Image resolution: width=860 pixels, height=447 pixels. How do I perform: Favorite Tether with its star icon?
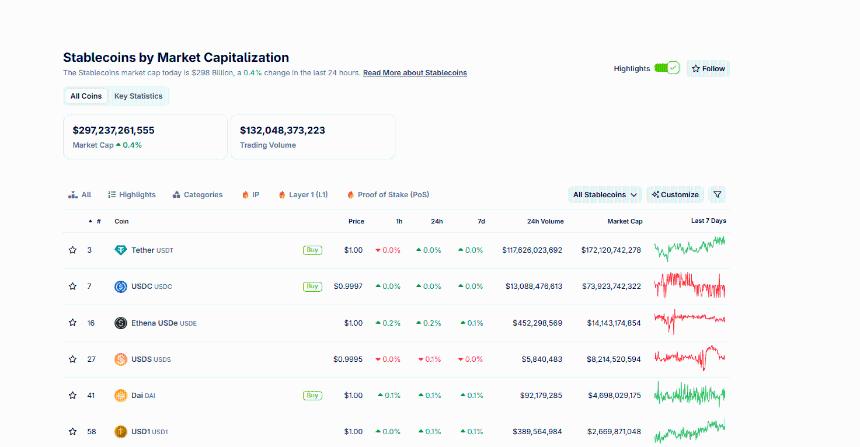72,250
